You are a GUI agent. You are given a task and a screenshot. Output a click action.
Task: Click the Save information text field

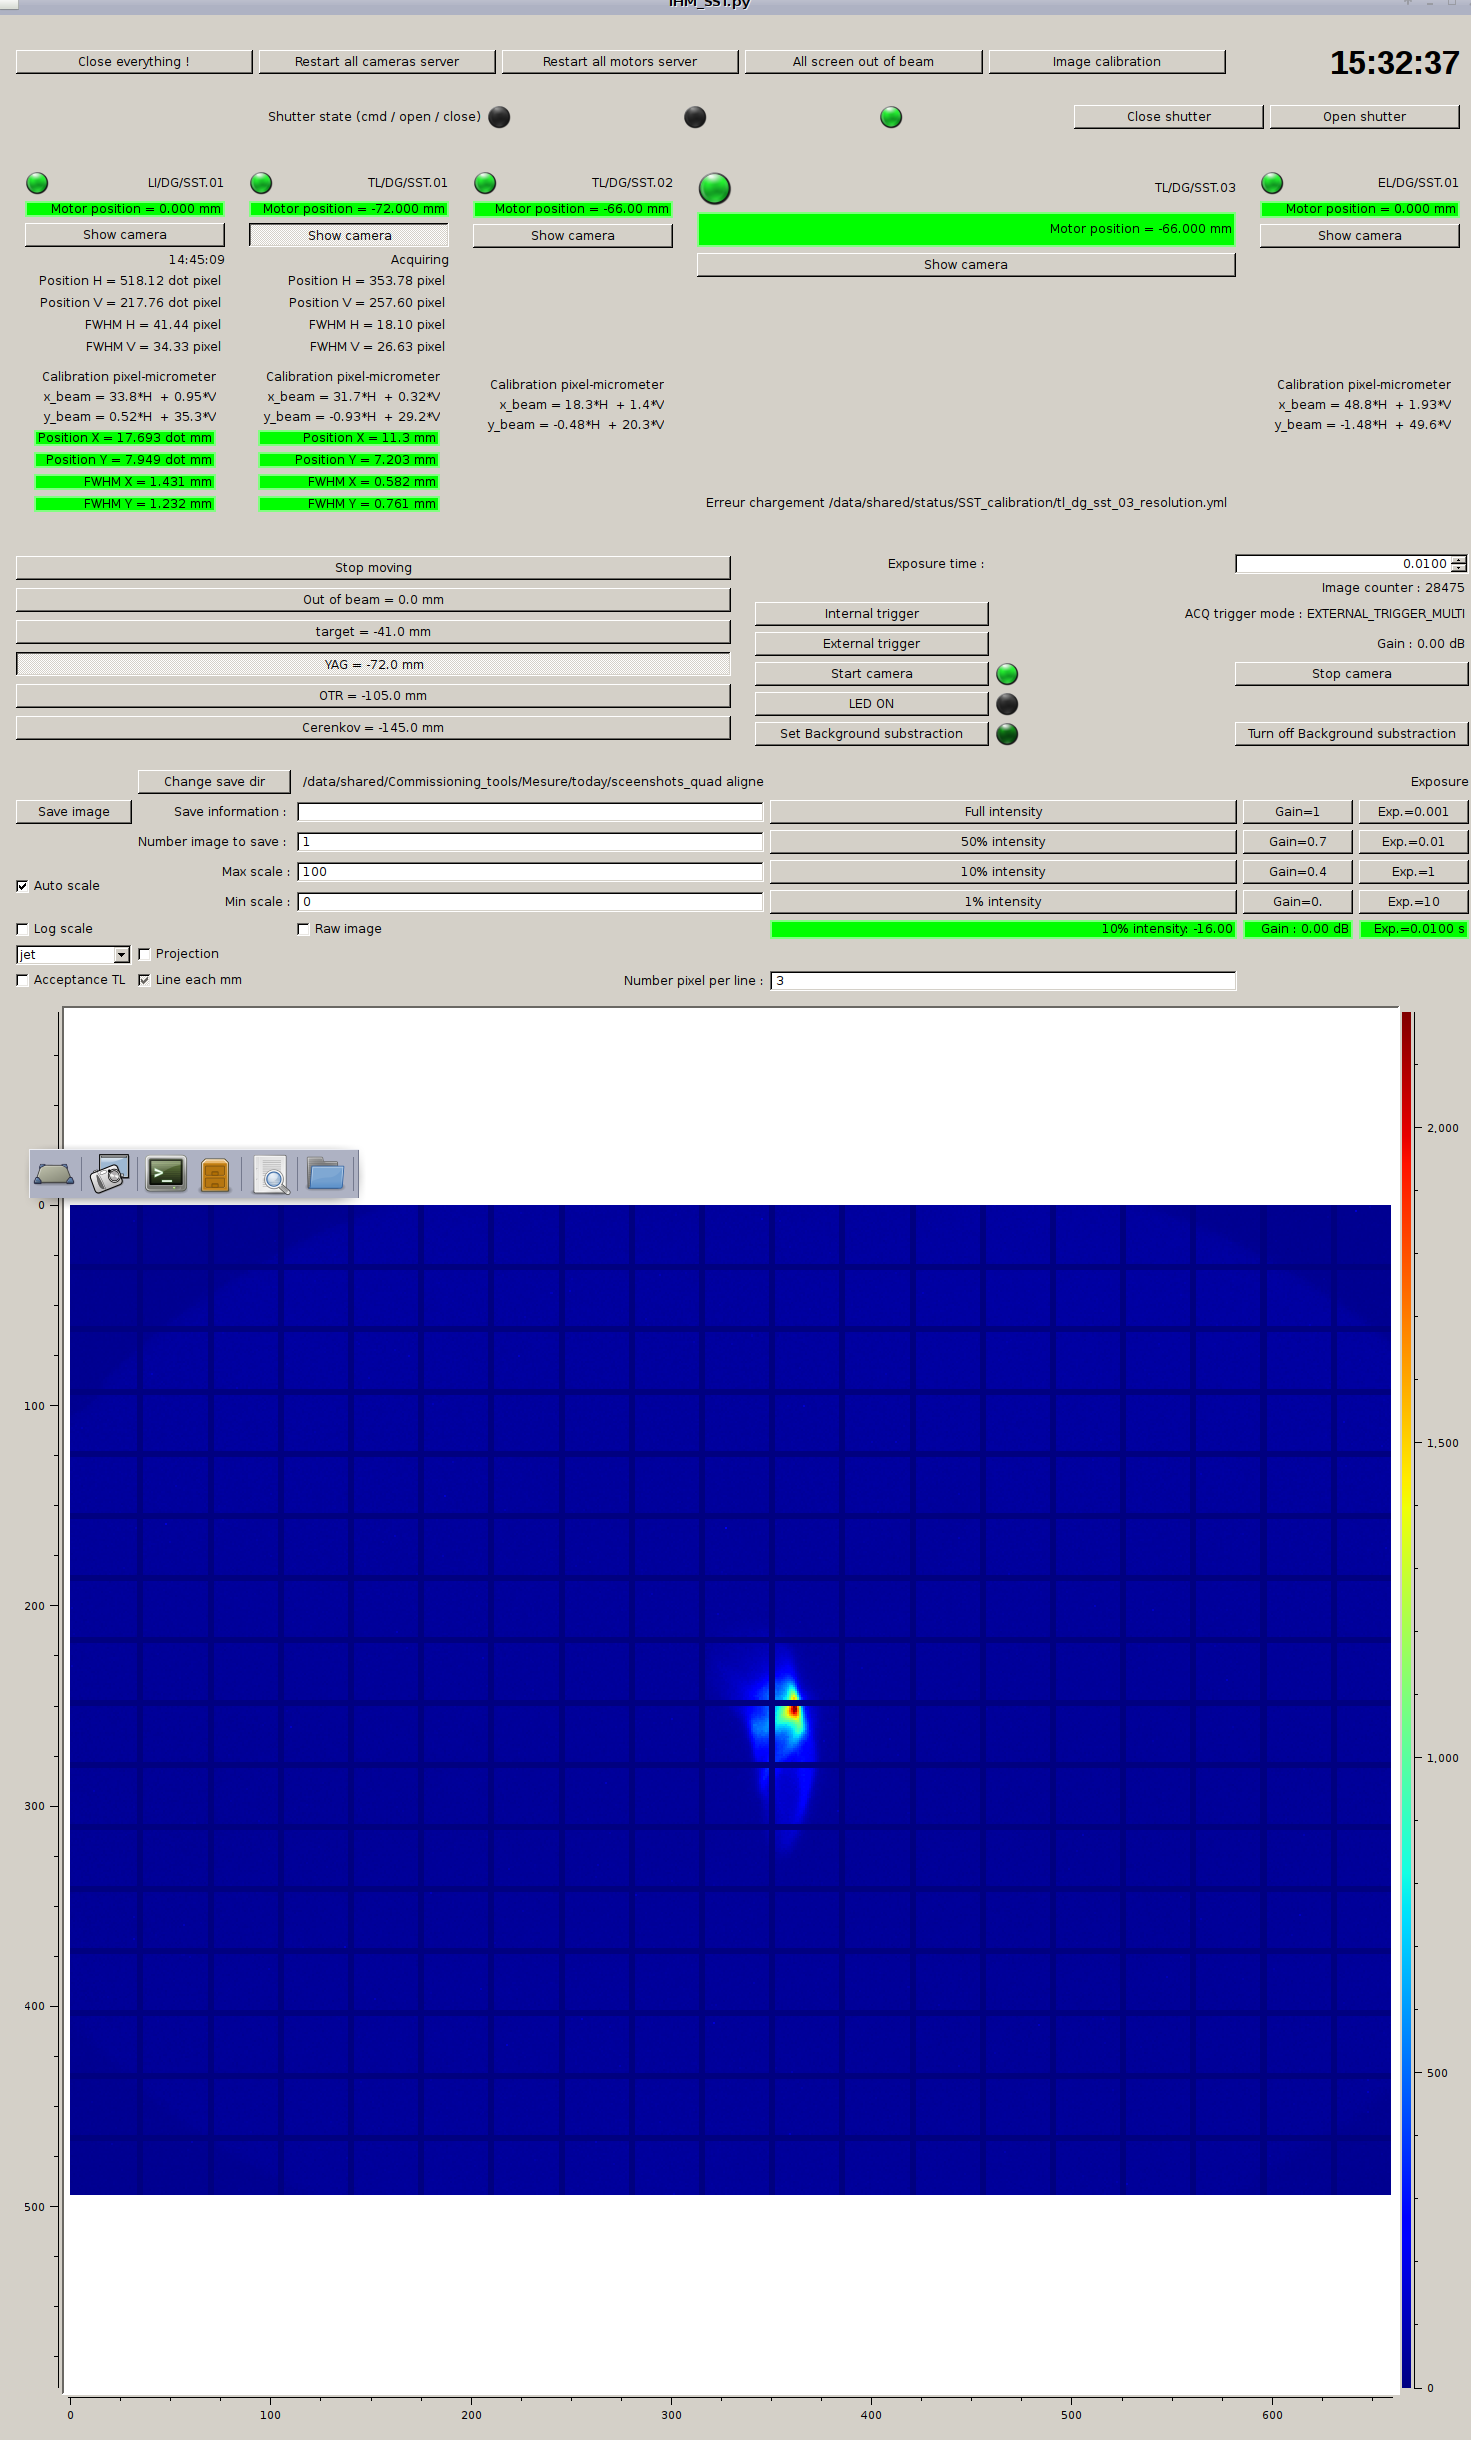[x=530, y=812]
